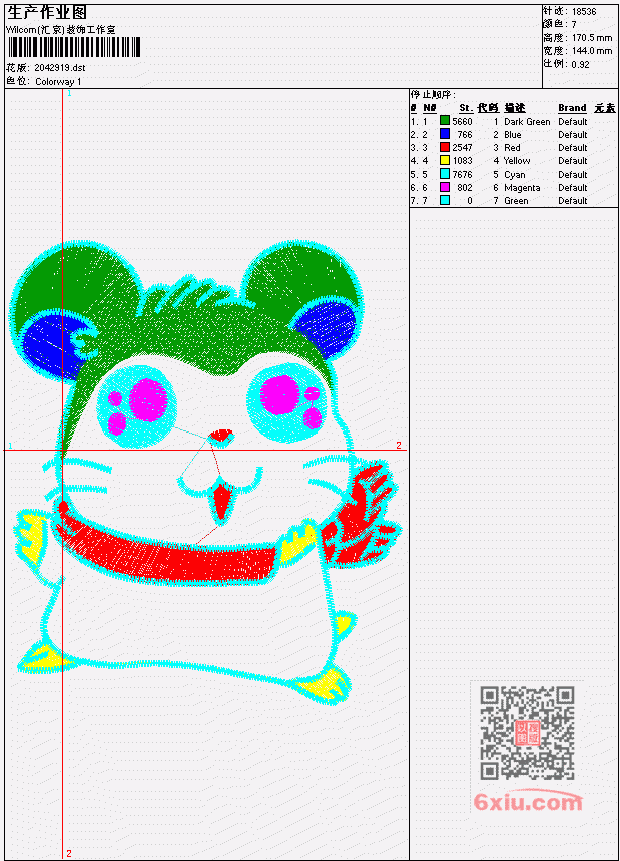
Task: Click 'Default' brand in Dark Green row
Action: tap(573, 121)
